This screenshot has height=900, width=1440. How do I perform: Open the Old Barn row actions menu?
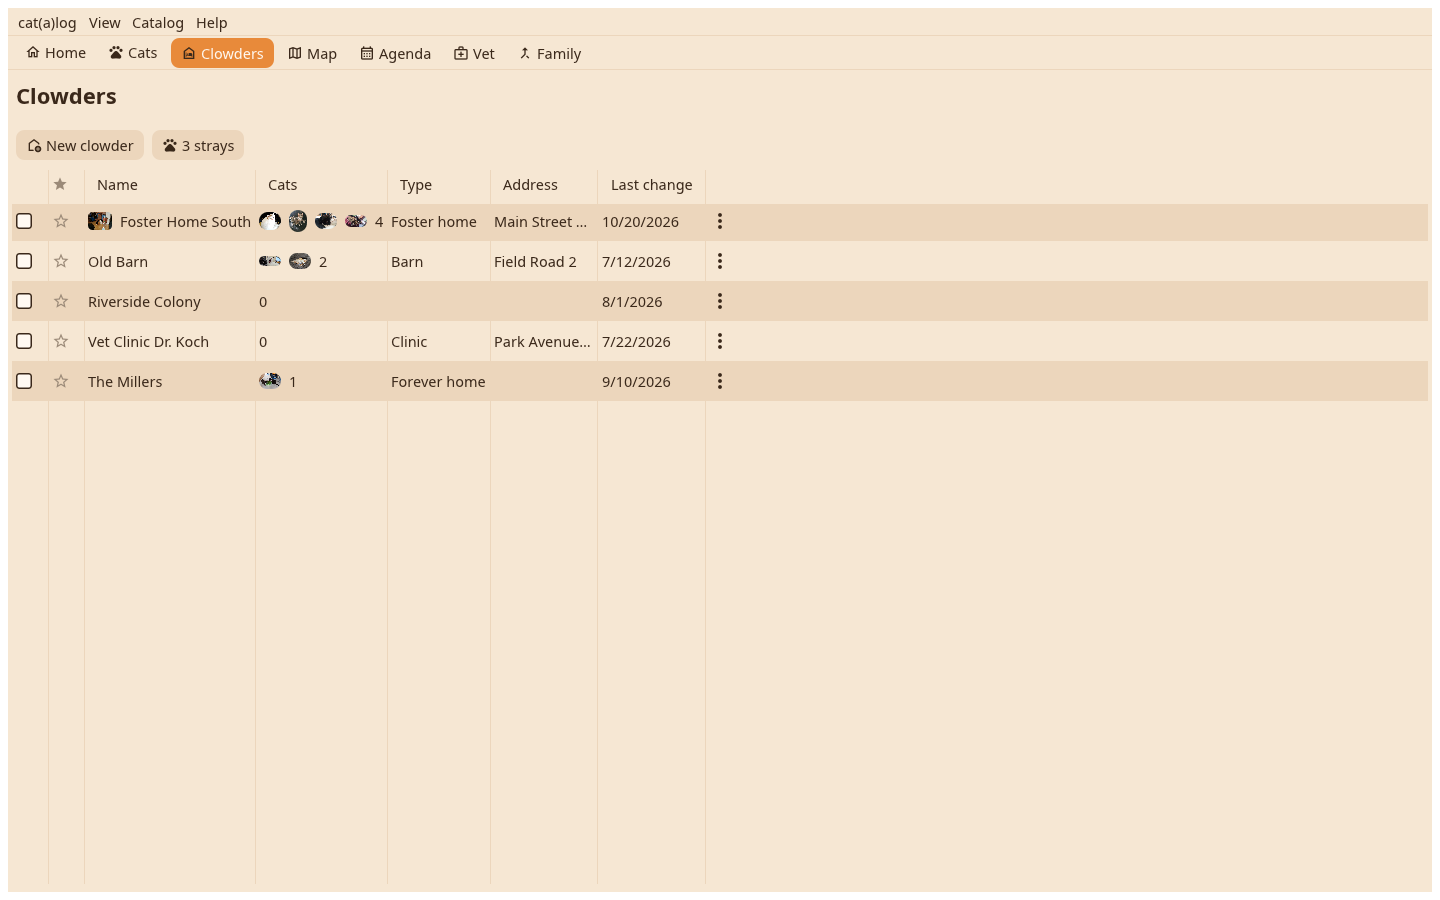click(x=720, y=261)
